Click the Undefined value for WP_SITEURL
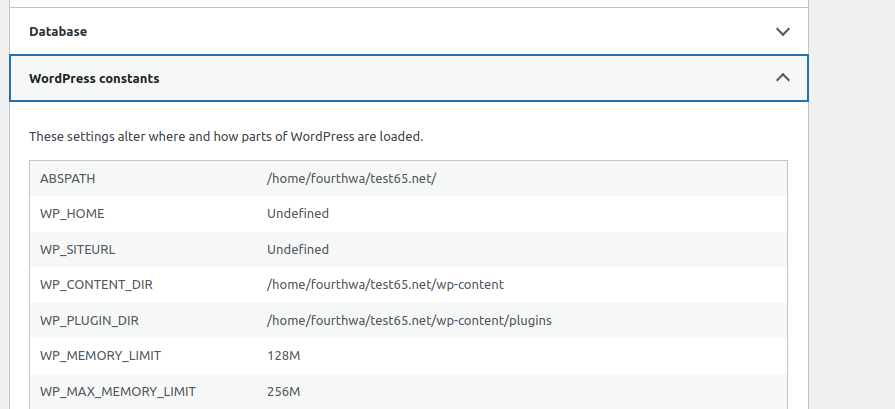Image resolution: width=895 pixels, height=409 pixels. tap(298, 249)
